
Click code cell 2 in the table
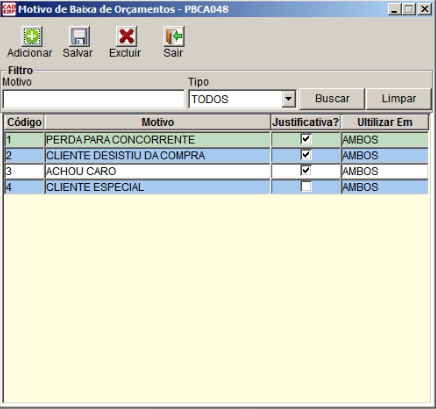point(24,155)
